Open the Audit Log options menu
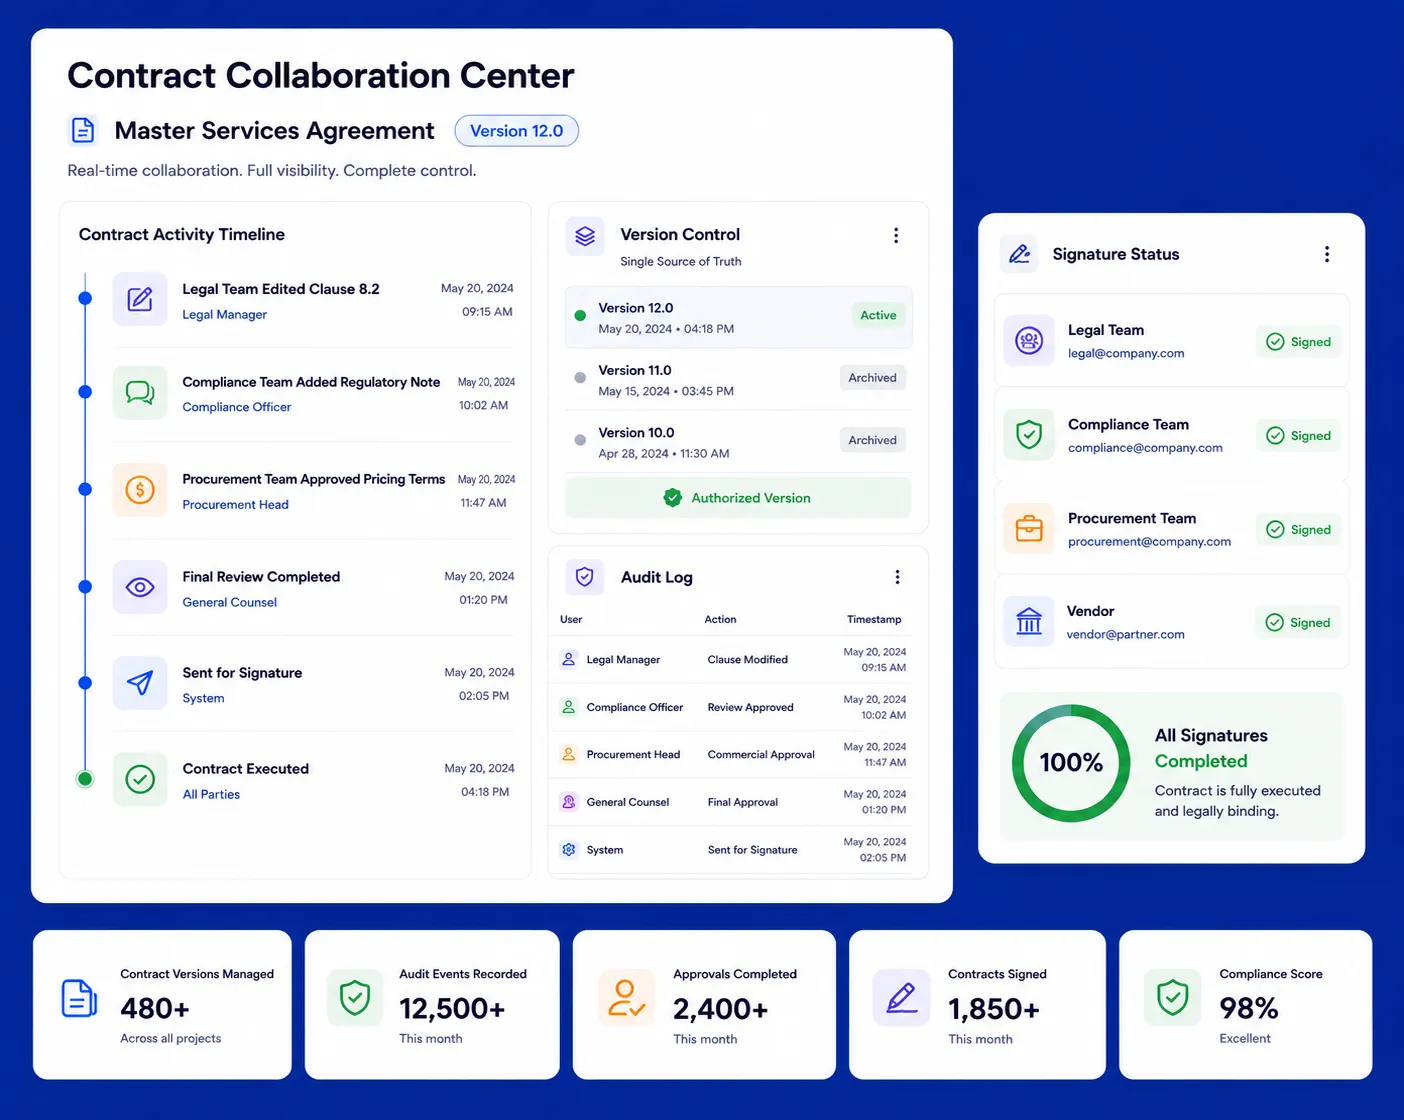 point(897,577)
